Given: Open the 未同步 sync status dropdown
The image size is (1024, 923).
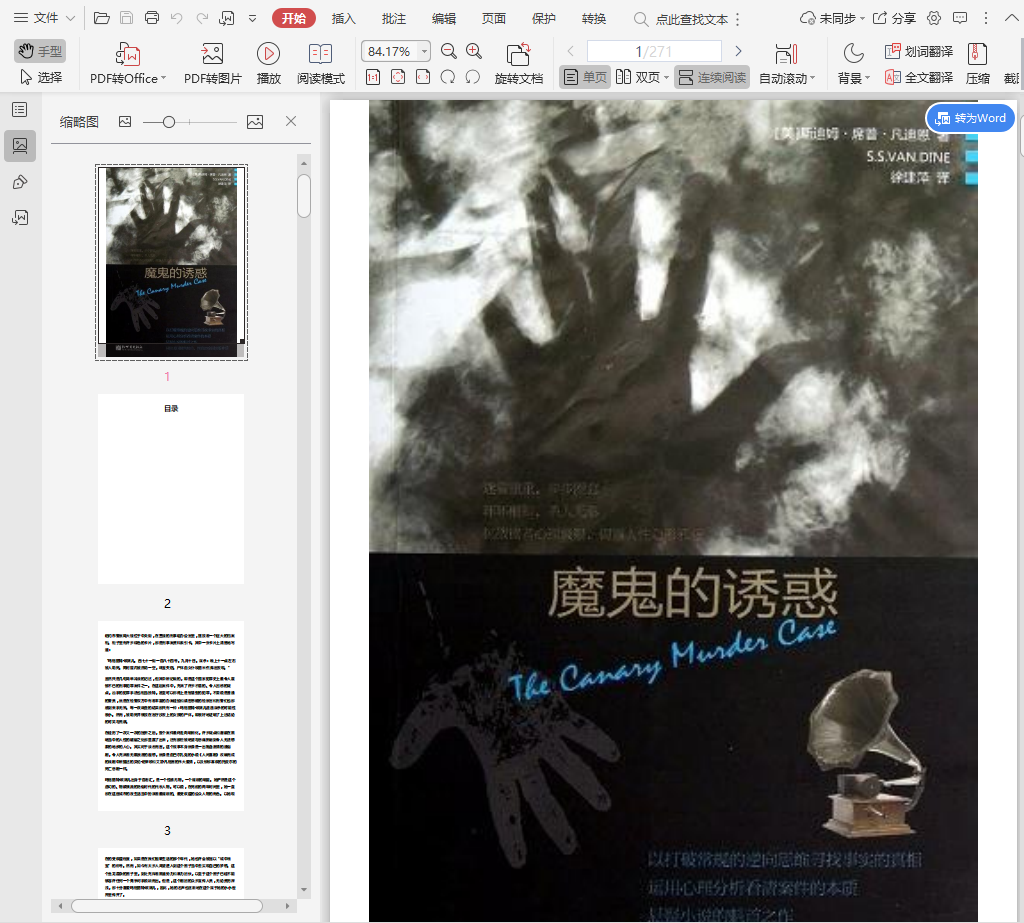Looking at the screenshot, I should 832,18.
